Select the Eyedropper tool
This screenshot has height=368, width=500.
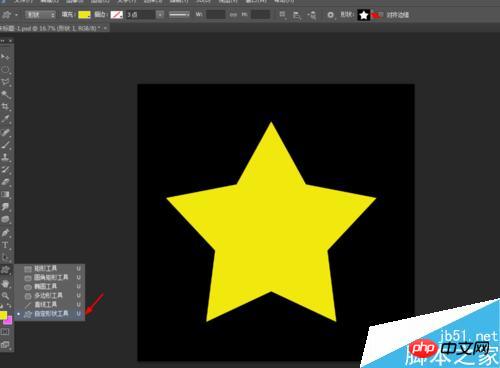(x=5, y=119)
